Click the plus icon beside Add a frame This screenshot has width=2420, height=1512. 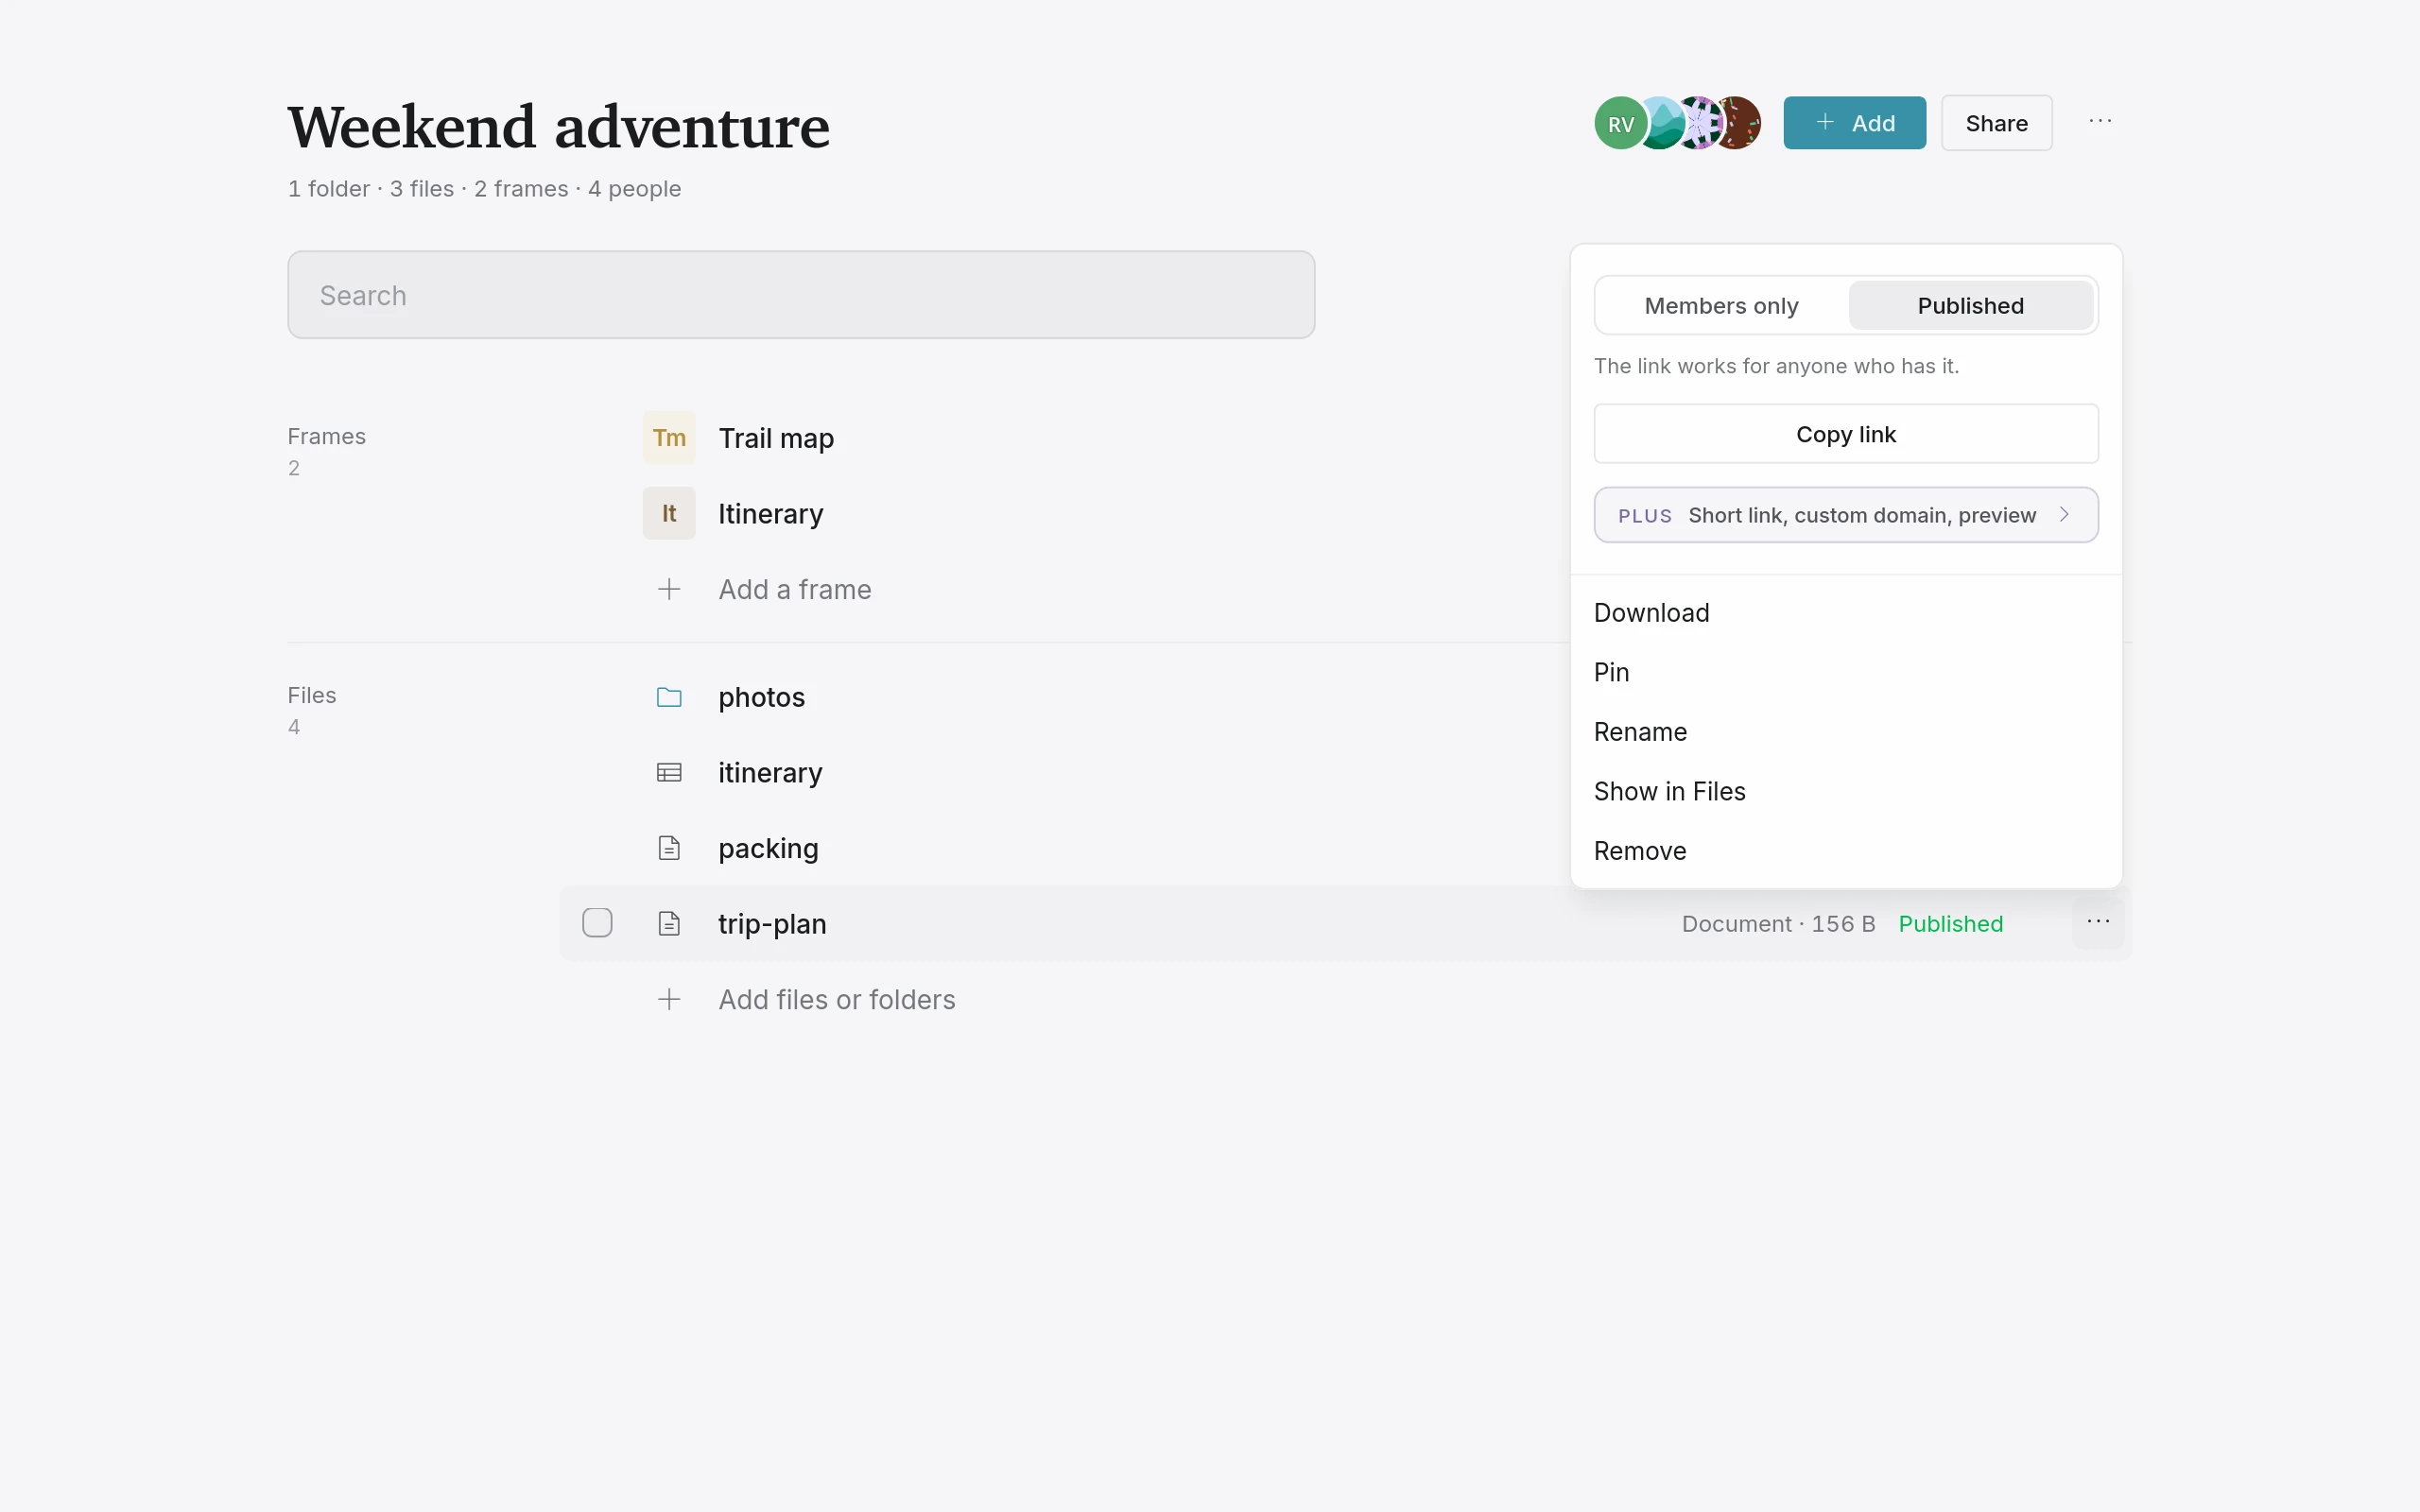pyautogui.click(x=669, y=589)
